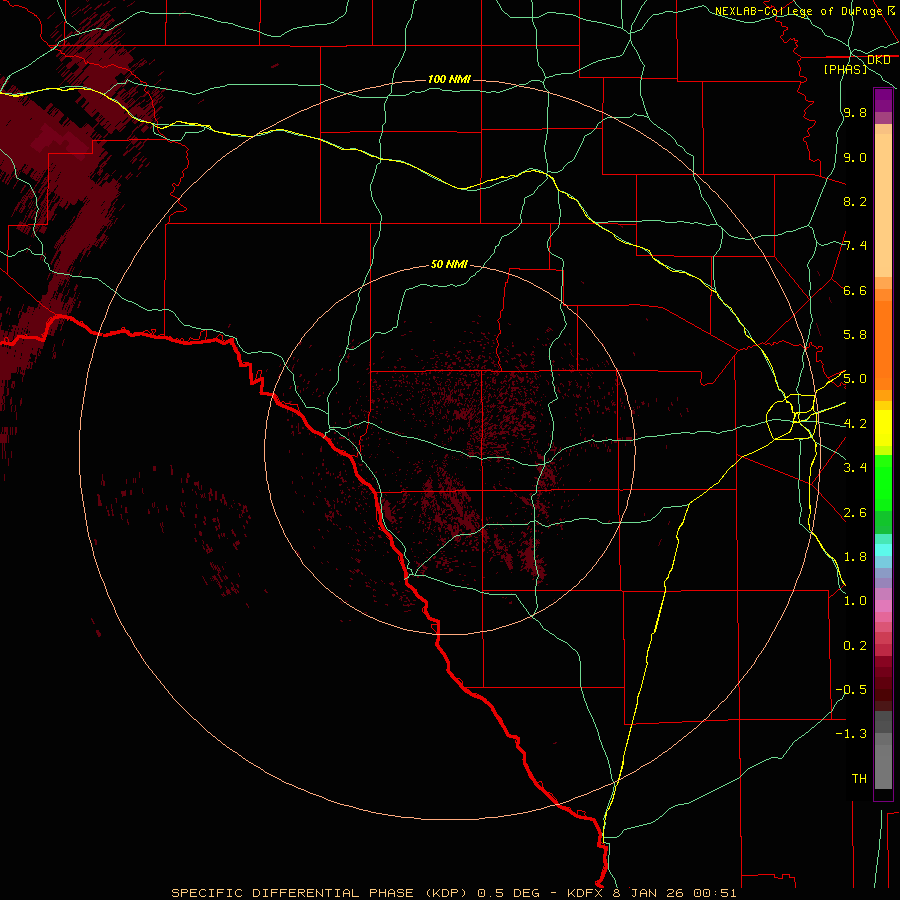Click the -0.5 scale value
Image resolution: width=900 pixels, height=900 pixels.
tap(851, 690)
